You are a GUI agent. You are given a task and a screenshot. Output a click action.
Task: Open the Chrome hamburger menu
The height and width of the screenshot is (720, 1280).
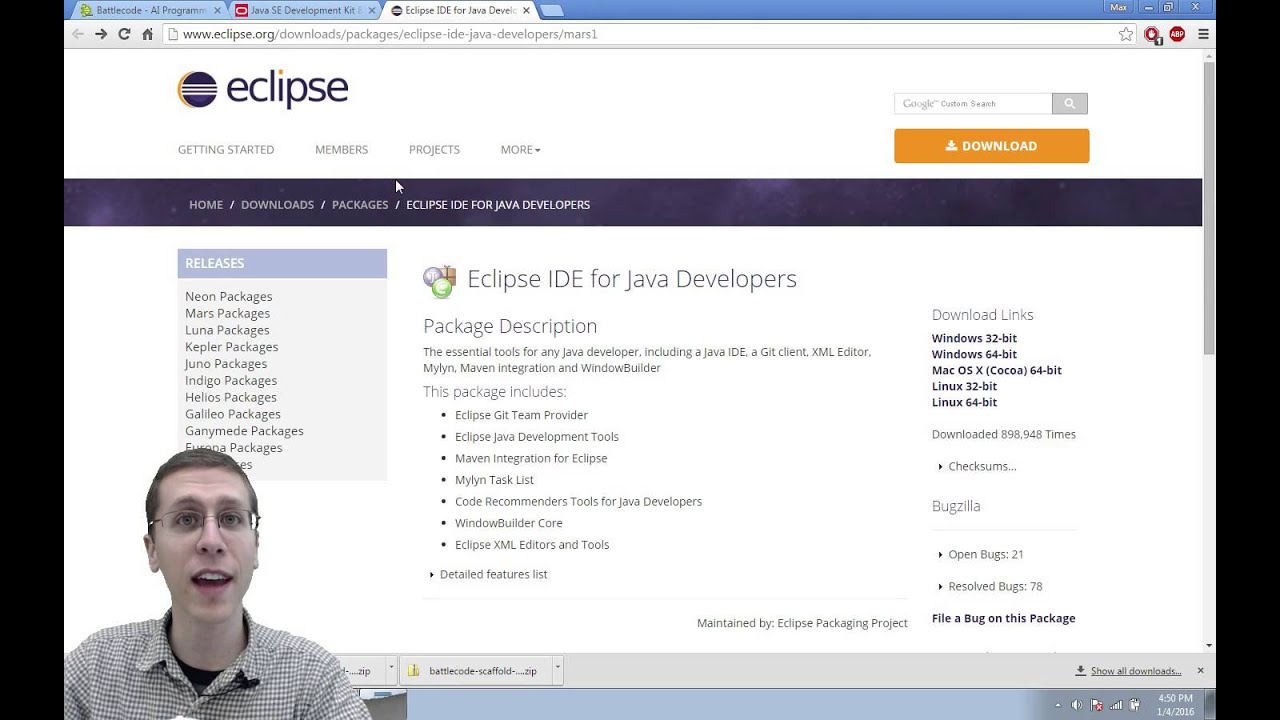coord(1203,34)
